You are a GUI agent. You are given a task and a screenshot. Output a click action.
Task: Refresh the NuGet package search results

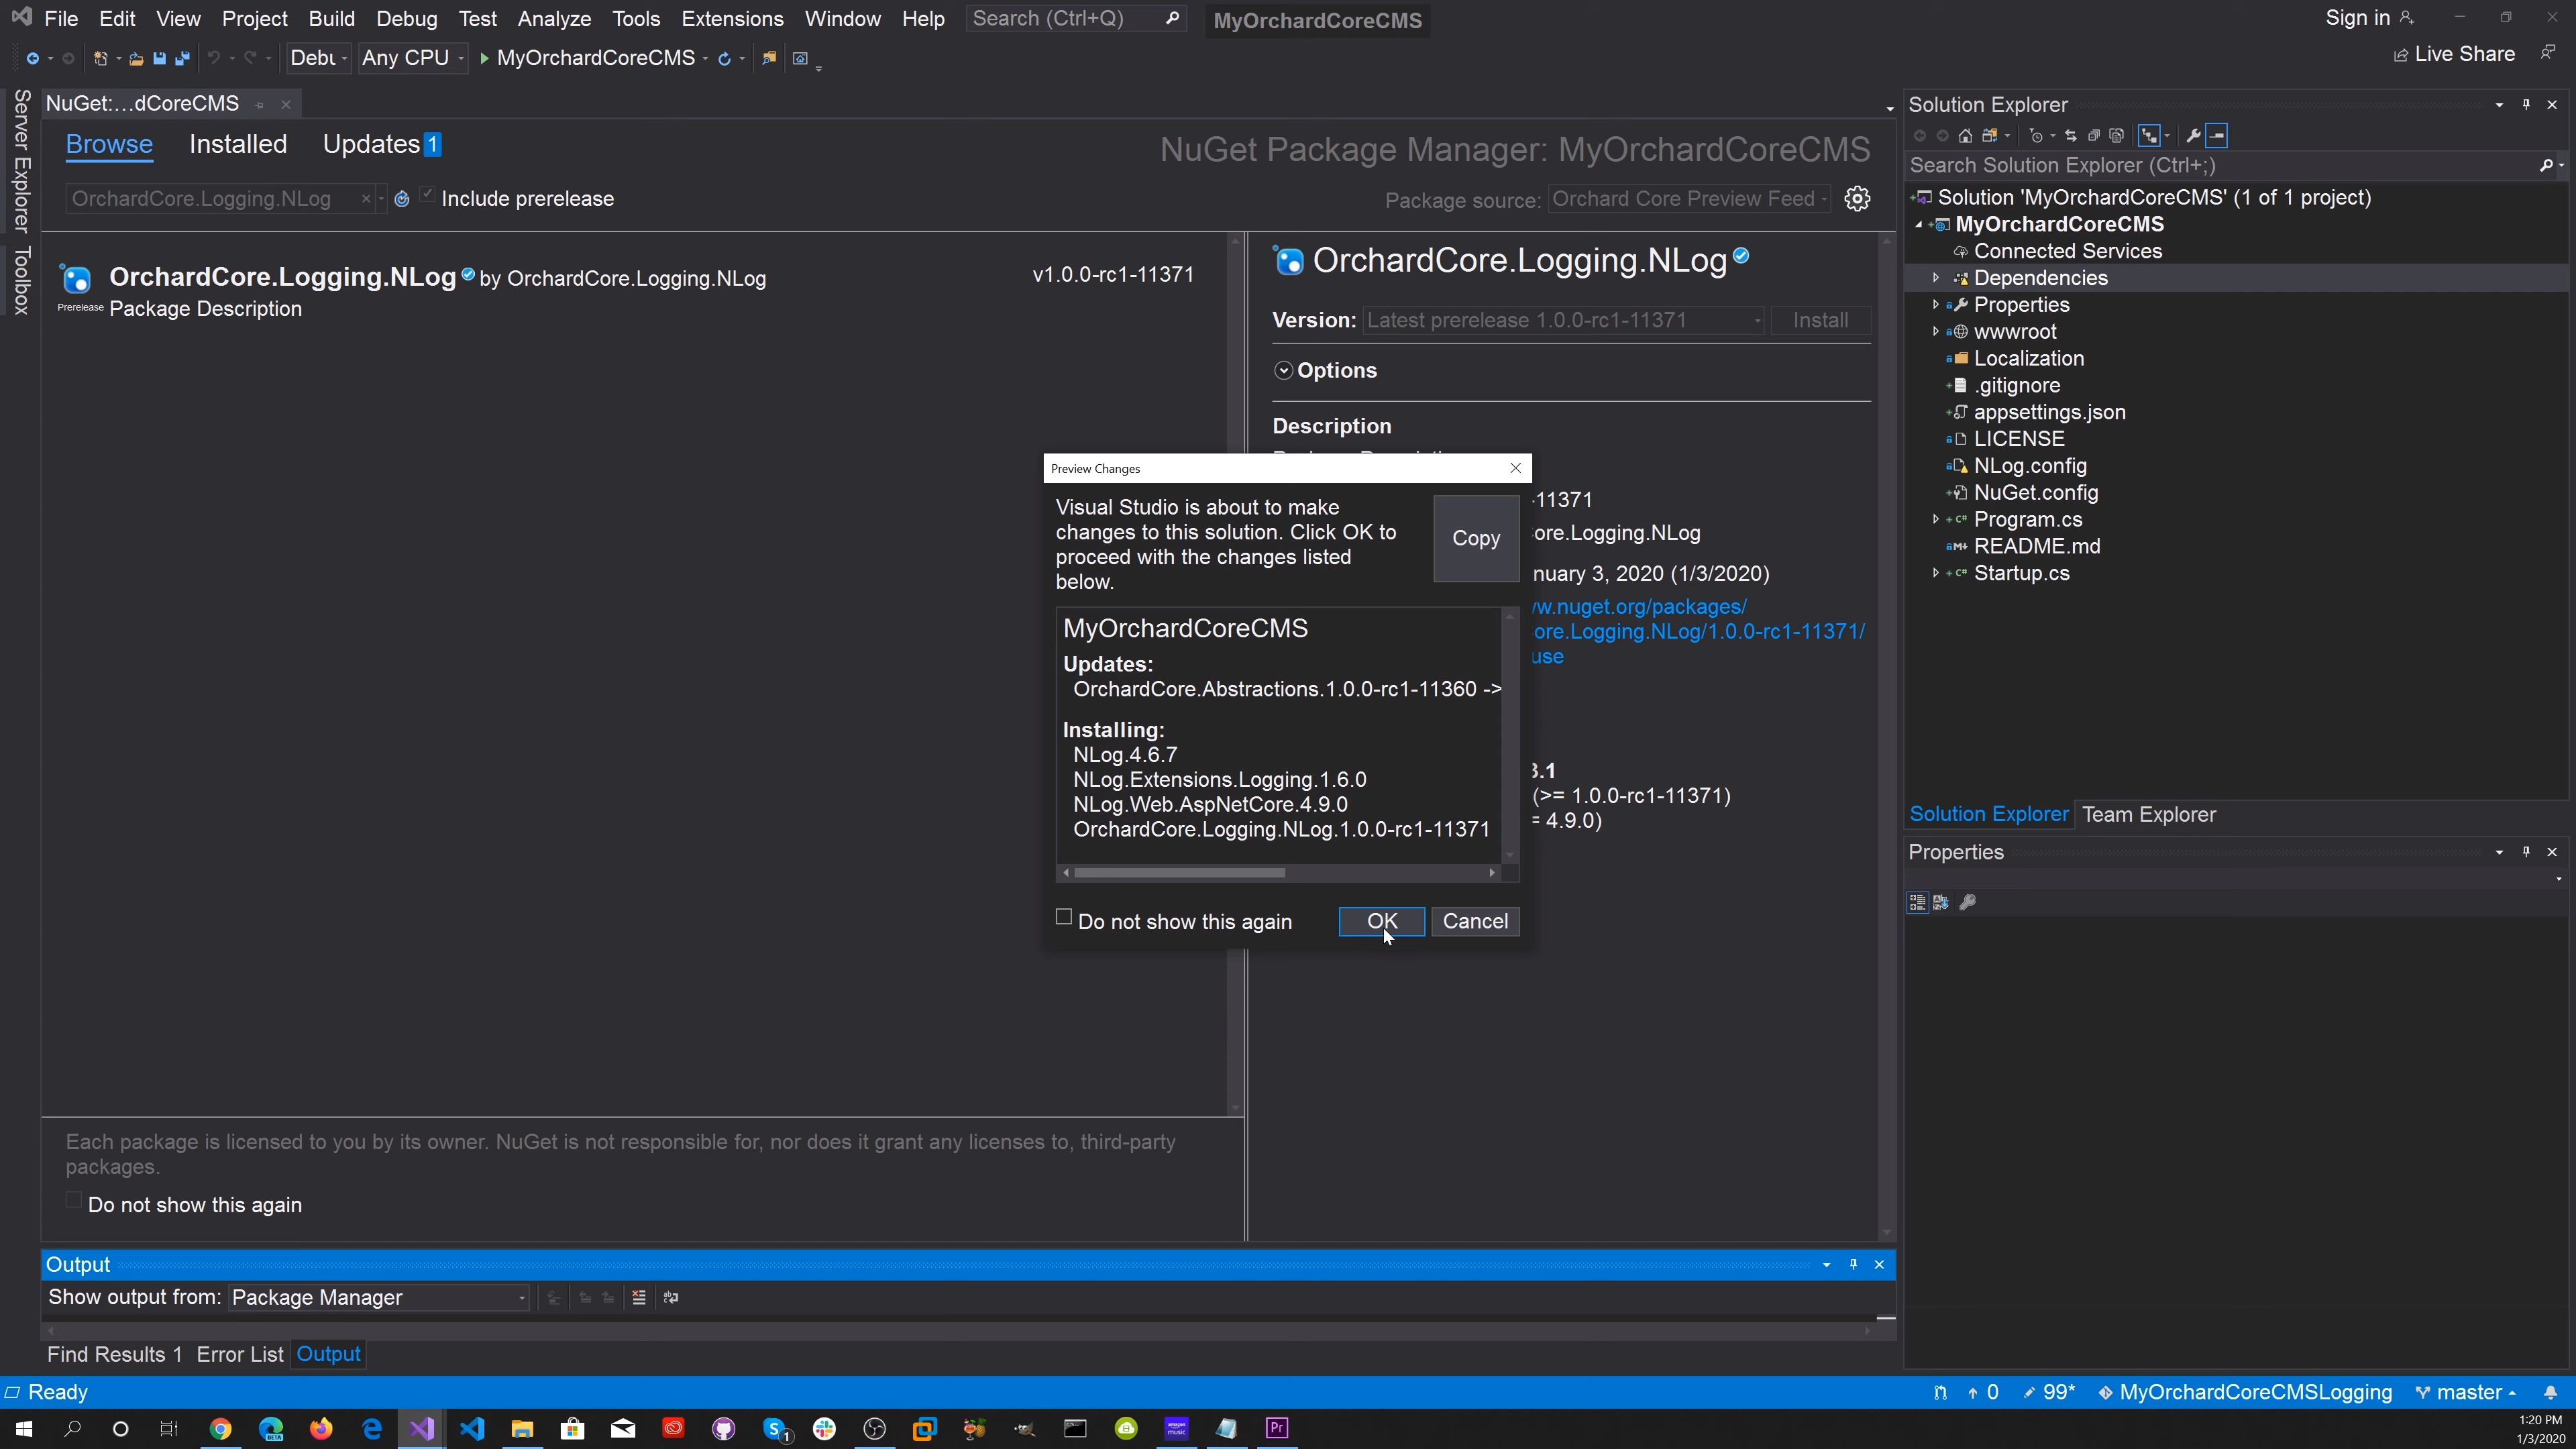click(402, 199)
